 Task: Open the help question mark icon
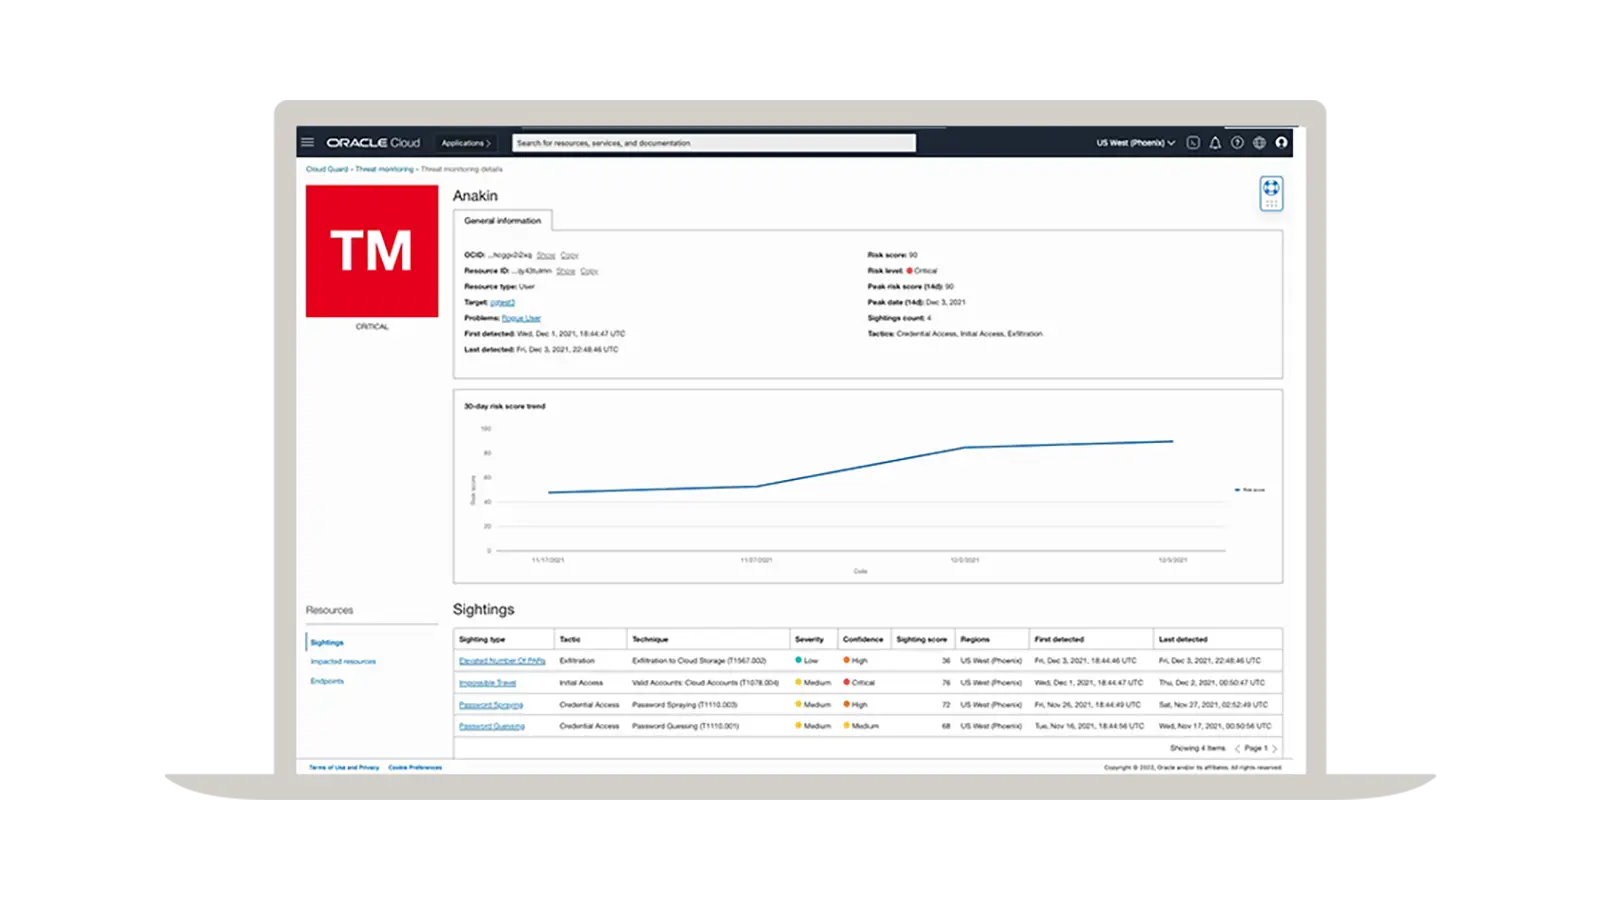pos(1237,143)
